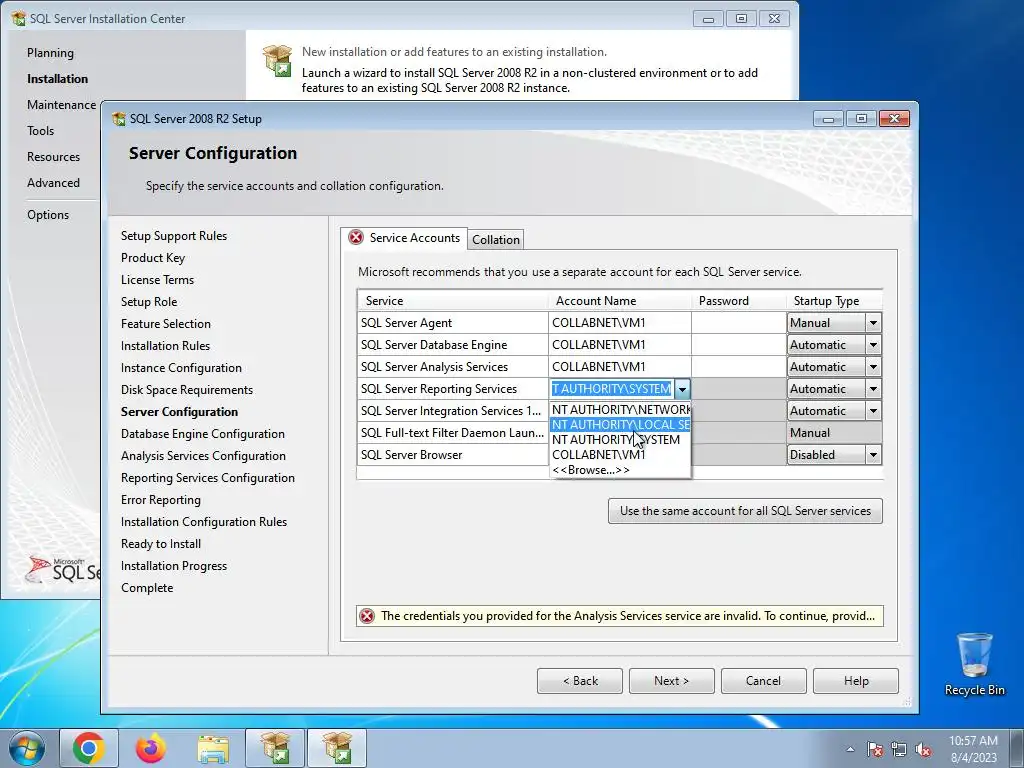Image resolution: width=1024 pixels, height=768 pixels.
Task: Click error icon on Service Accounts tab
Action: click(x=356, y=237)
